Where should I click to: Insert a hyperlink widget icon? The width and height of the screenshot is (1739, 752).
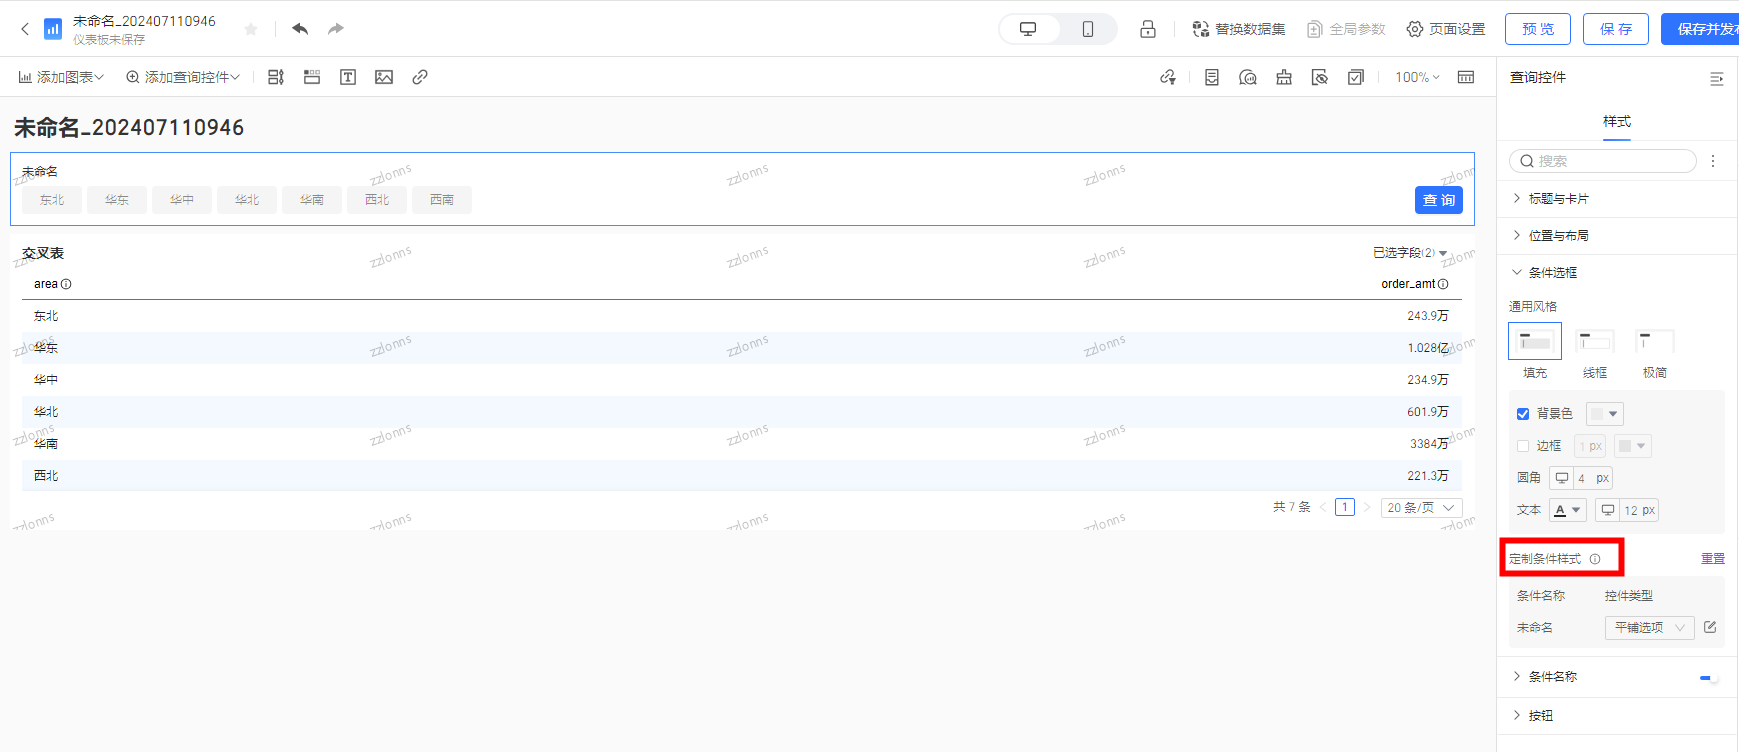pos(420,77)
